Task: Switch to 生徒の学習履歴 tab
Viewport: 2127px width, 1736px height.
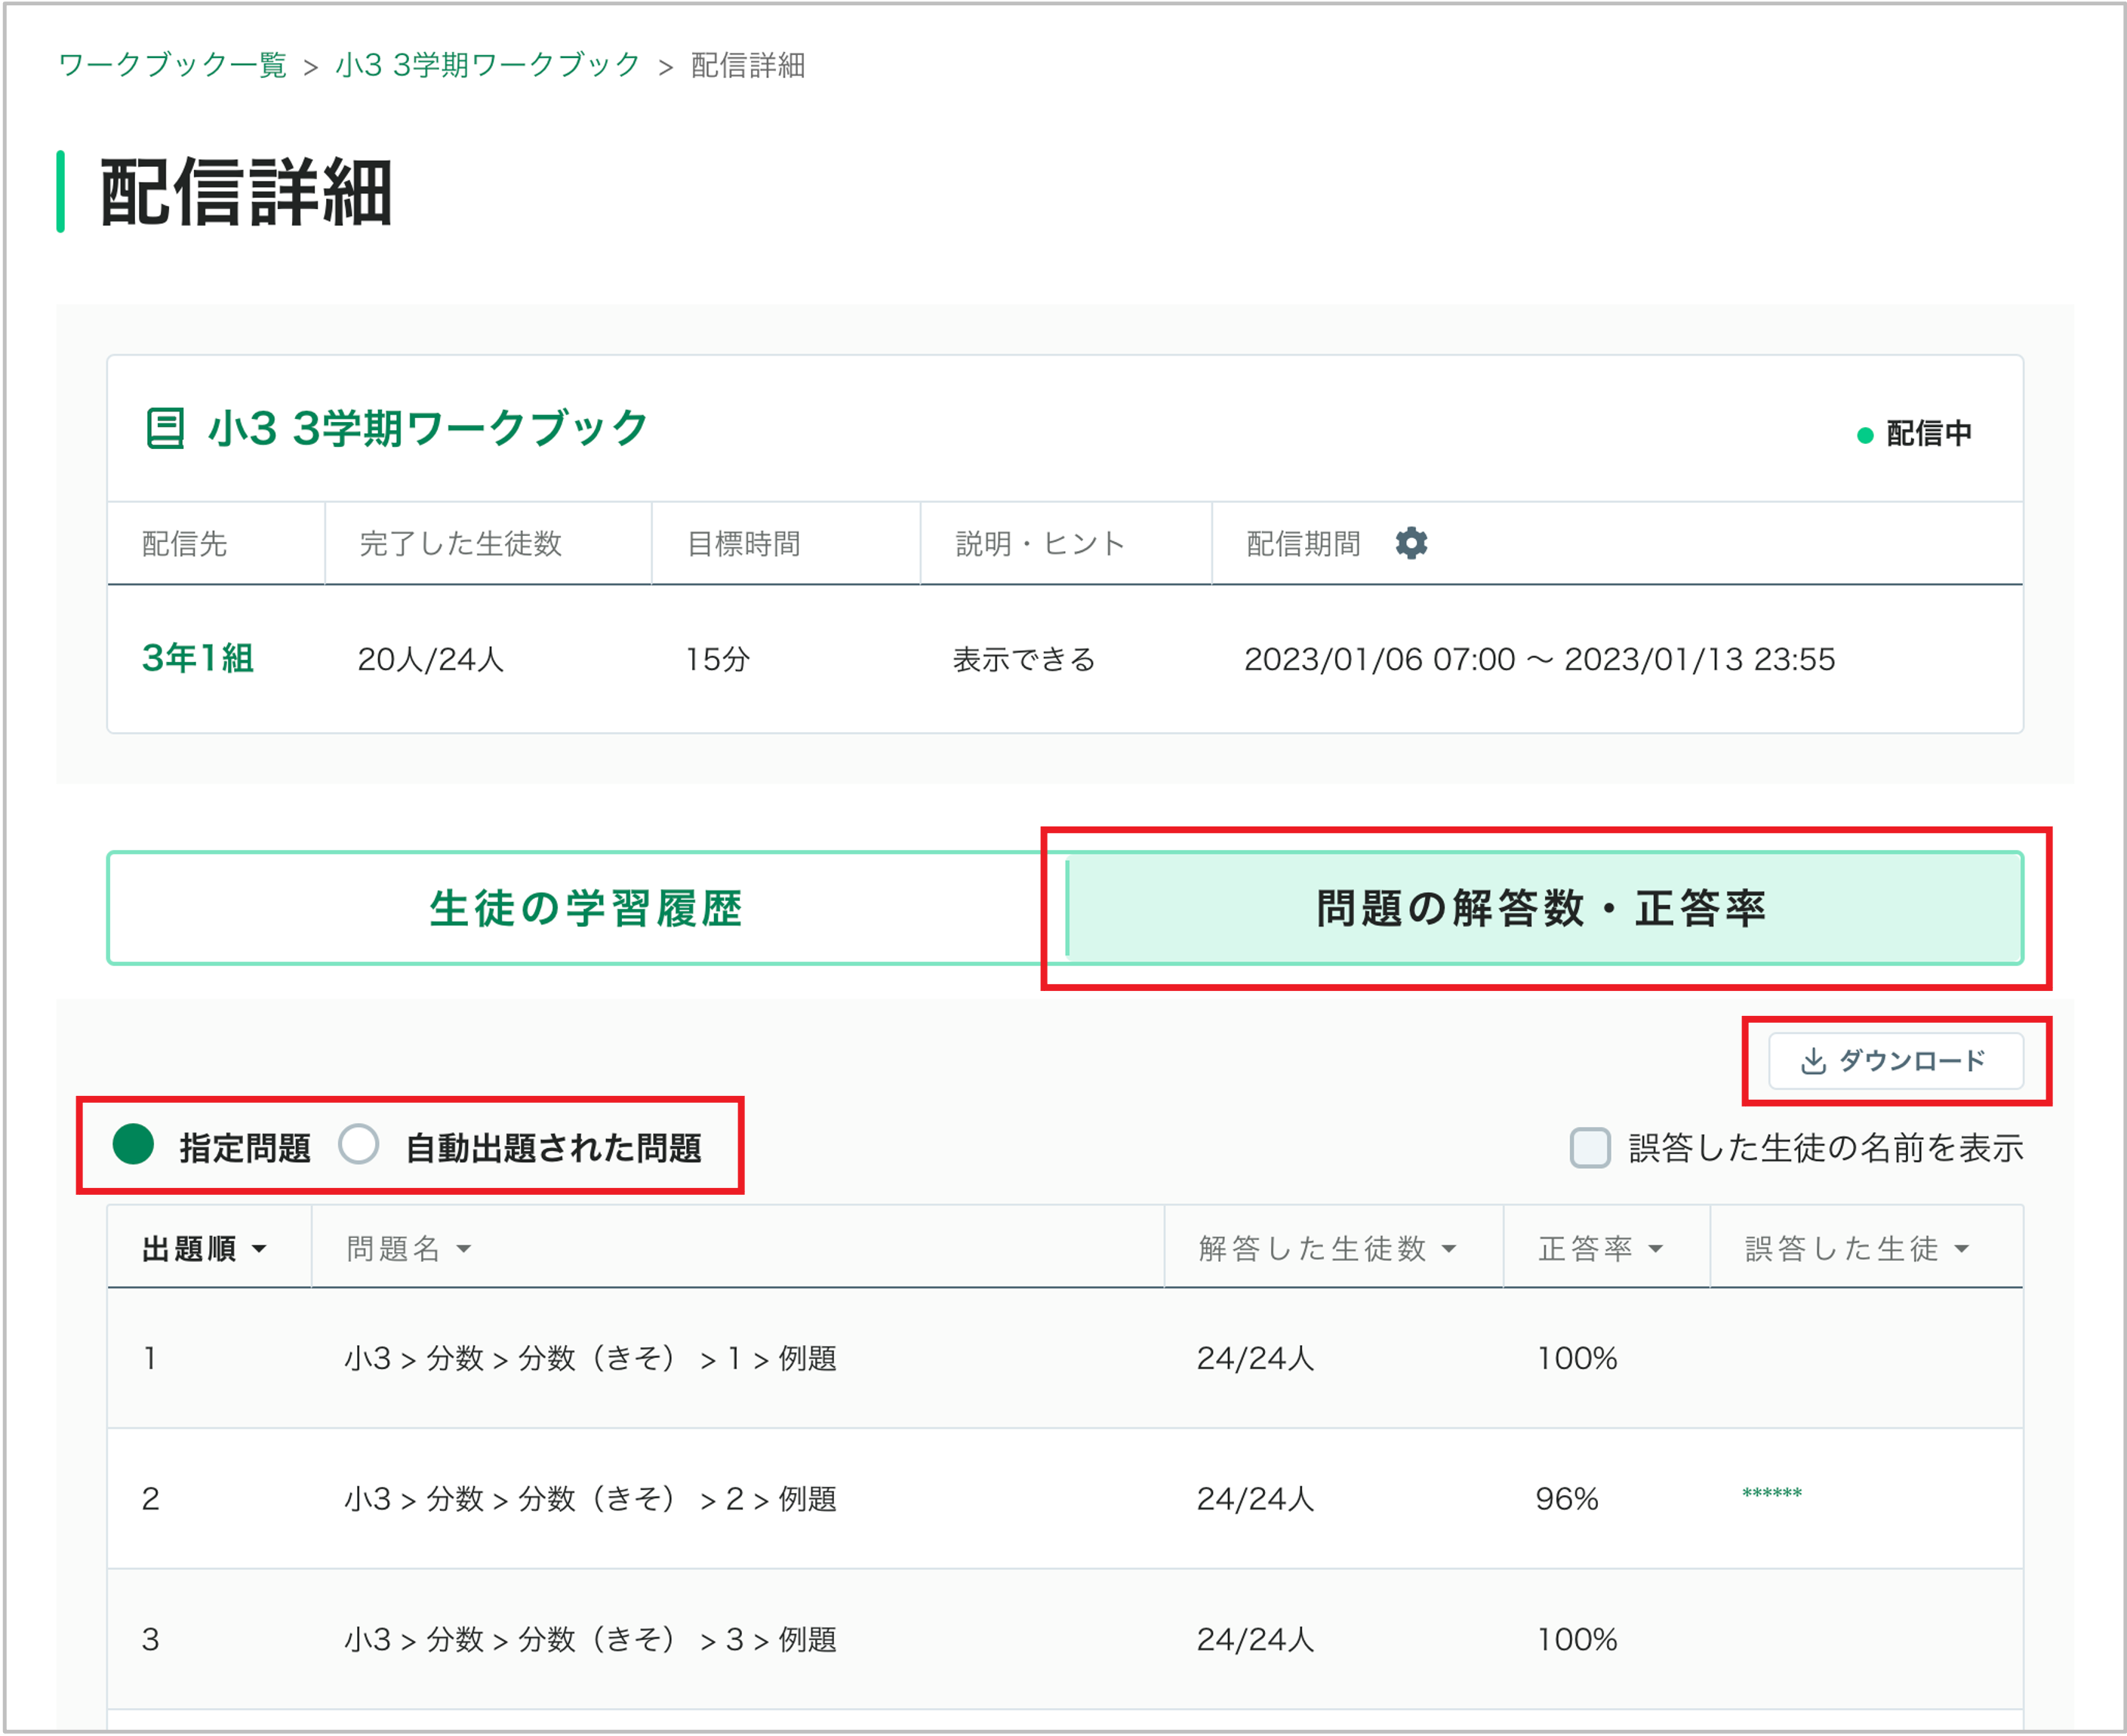Action: (x=586, y=908)
